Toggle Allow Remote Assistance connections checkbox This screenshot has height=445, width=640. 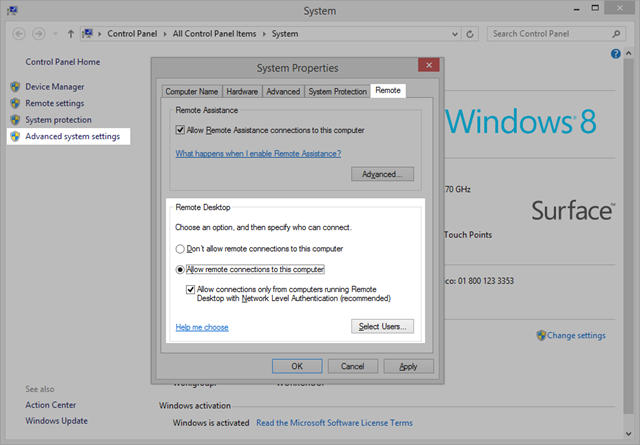coord(180,130)
